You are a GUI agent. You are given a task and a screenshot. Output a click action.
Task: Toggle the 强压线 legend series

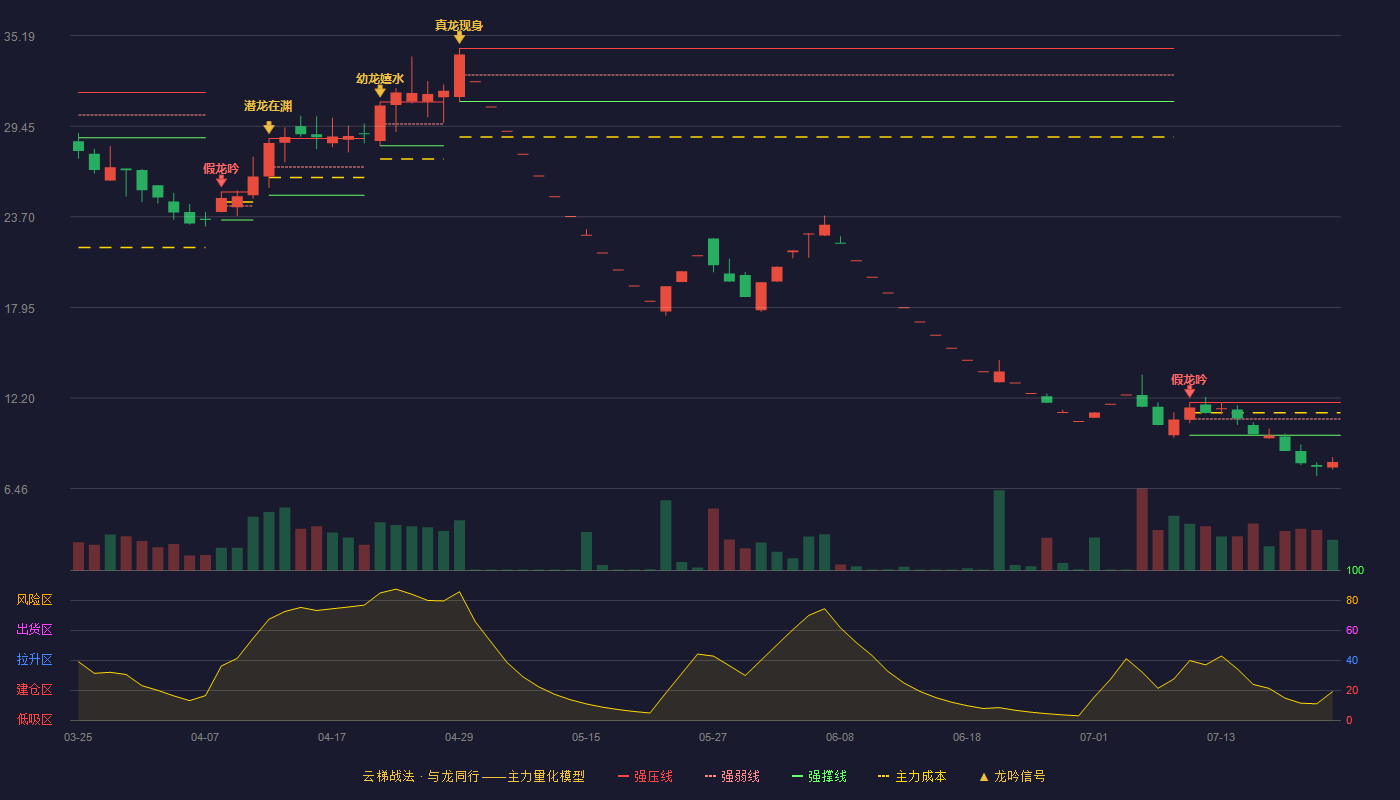pos(645,776)
